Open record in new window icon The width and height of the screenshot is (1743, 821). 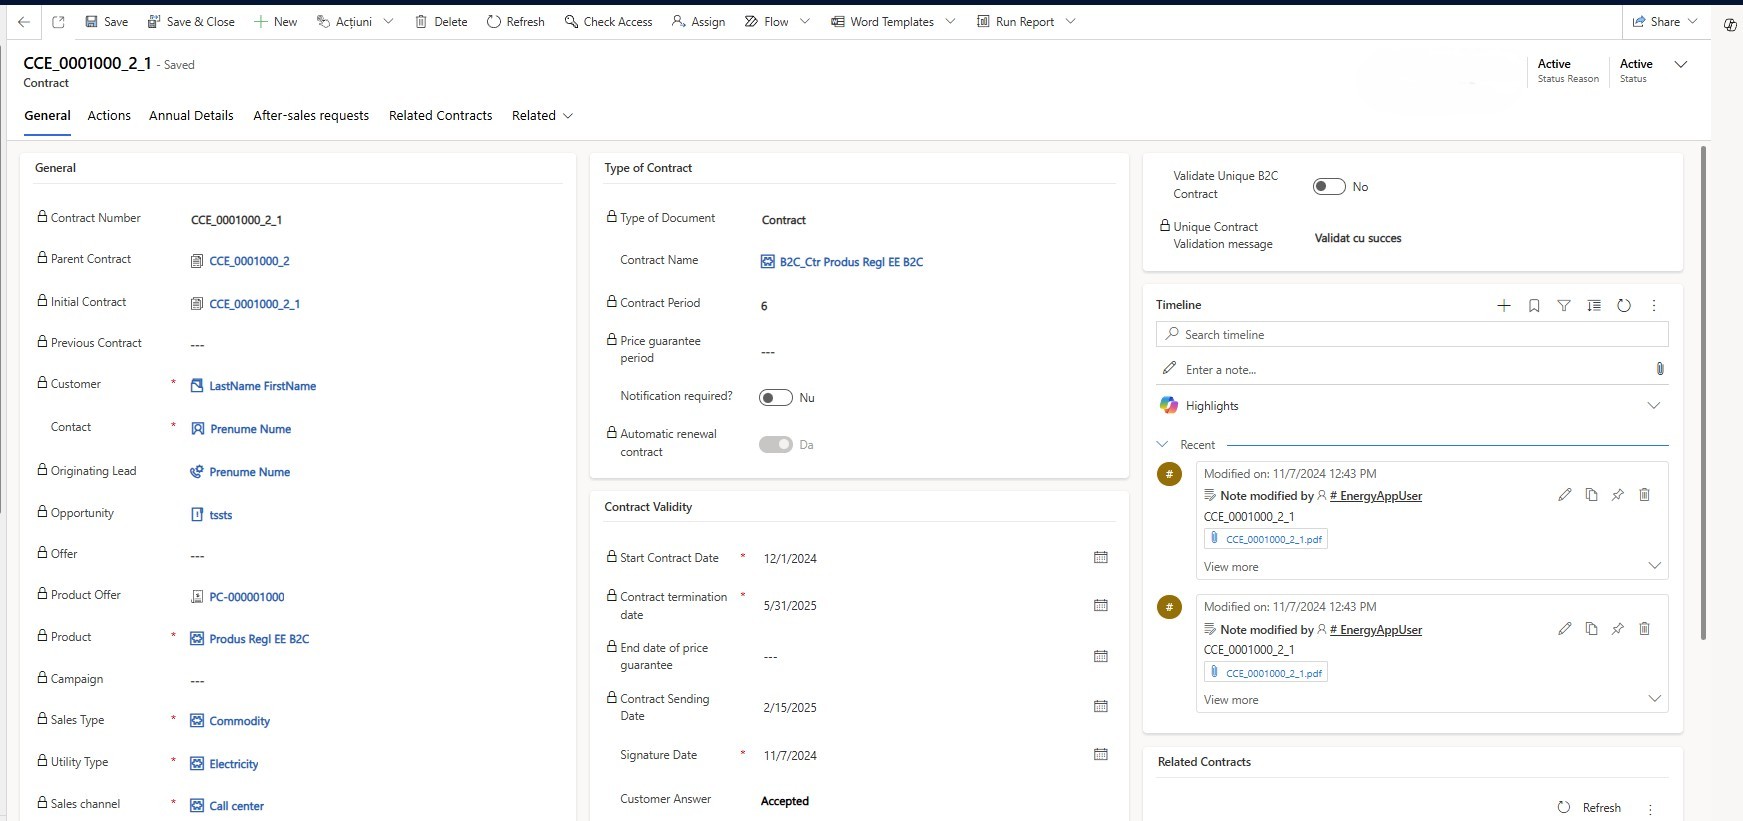point(58,21)
